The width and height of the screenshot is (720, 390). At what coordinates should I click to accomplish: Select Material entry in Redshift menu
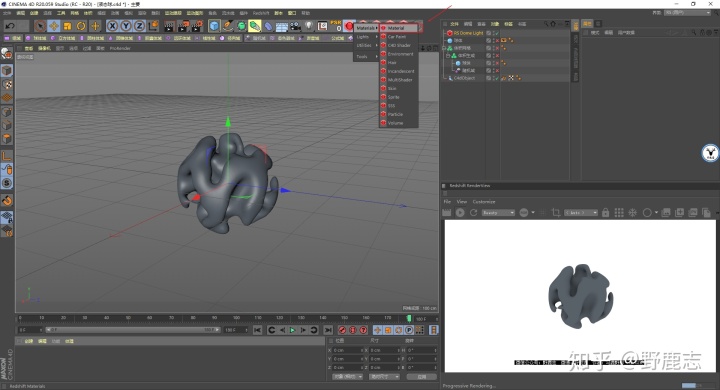399,28
